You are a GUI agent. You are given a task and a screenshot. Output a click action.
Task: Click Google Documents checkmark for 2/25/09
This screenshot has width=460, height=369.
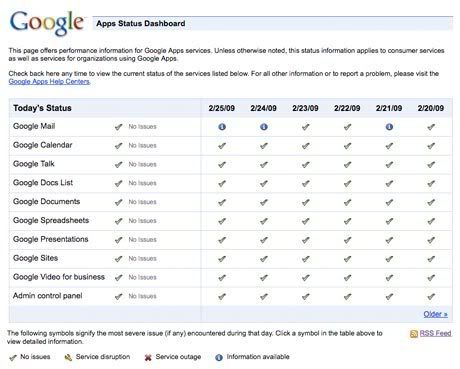[222, 202]
